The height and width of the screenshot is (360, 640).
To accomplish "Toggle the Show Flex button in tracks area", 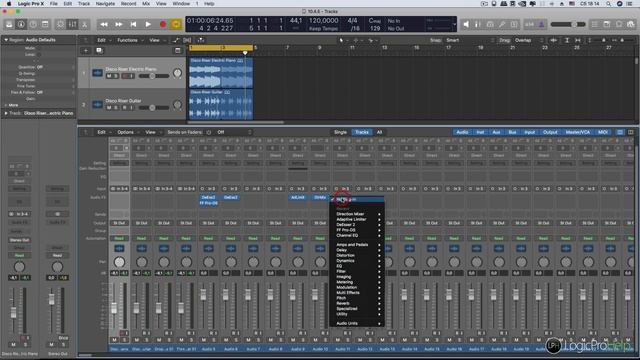I will click(187, 40).
